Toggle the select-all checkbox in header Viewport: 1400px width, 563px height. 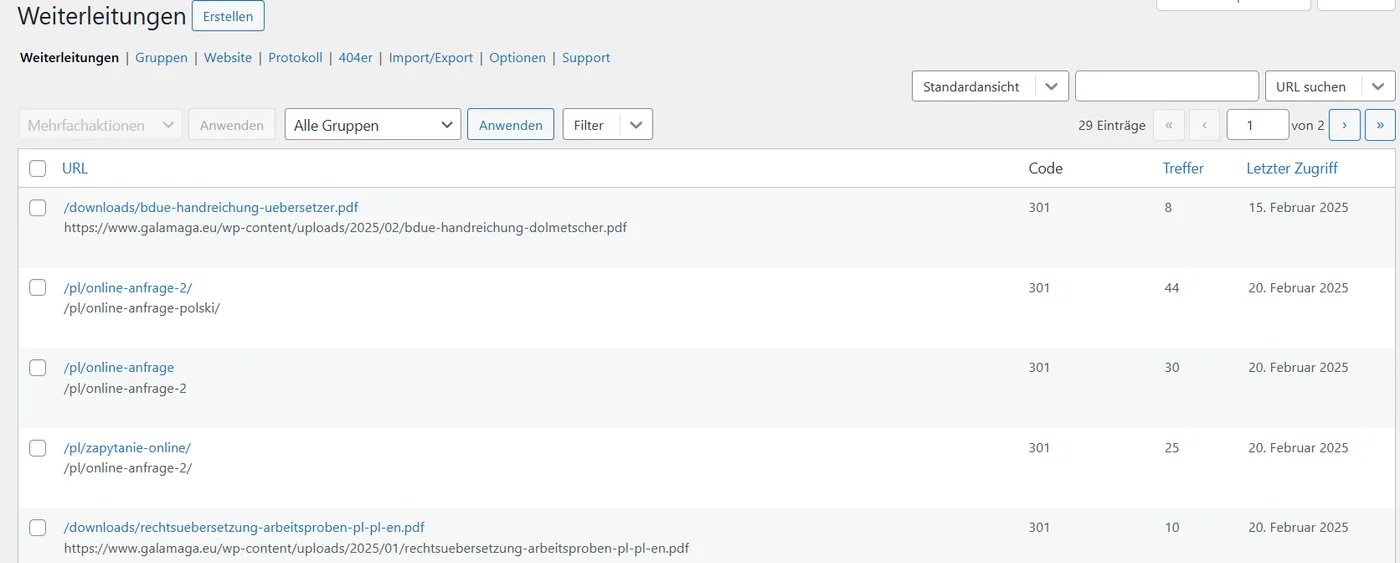[x=38, y=168]
